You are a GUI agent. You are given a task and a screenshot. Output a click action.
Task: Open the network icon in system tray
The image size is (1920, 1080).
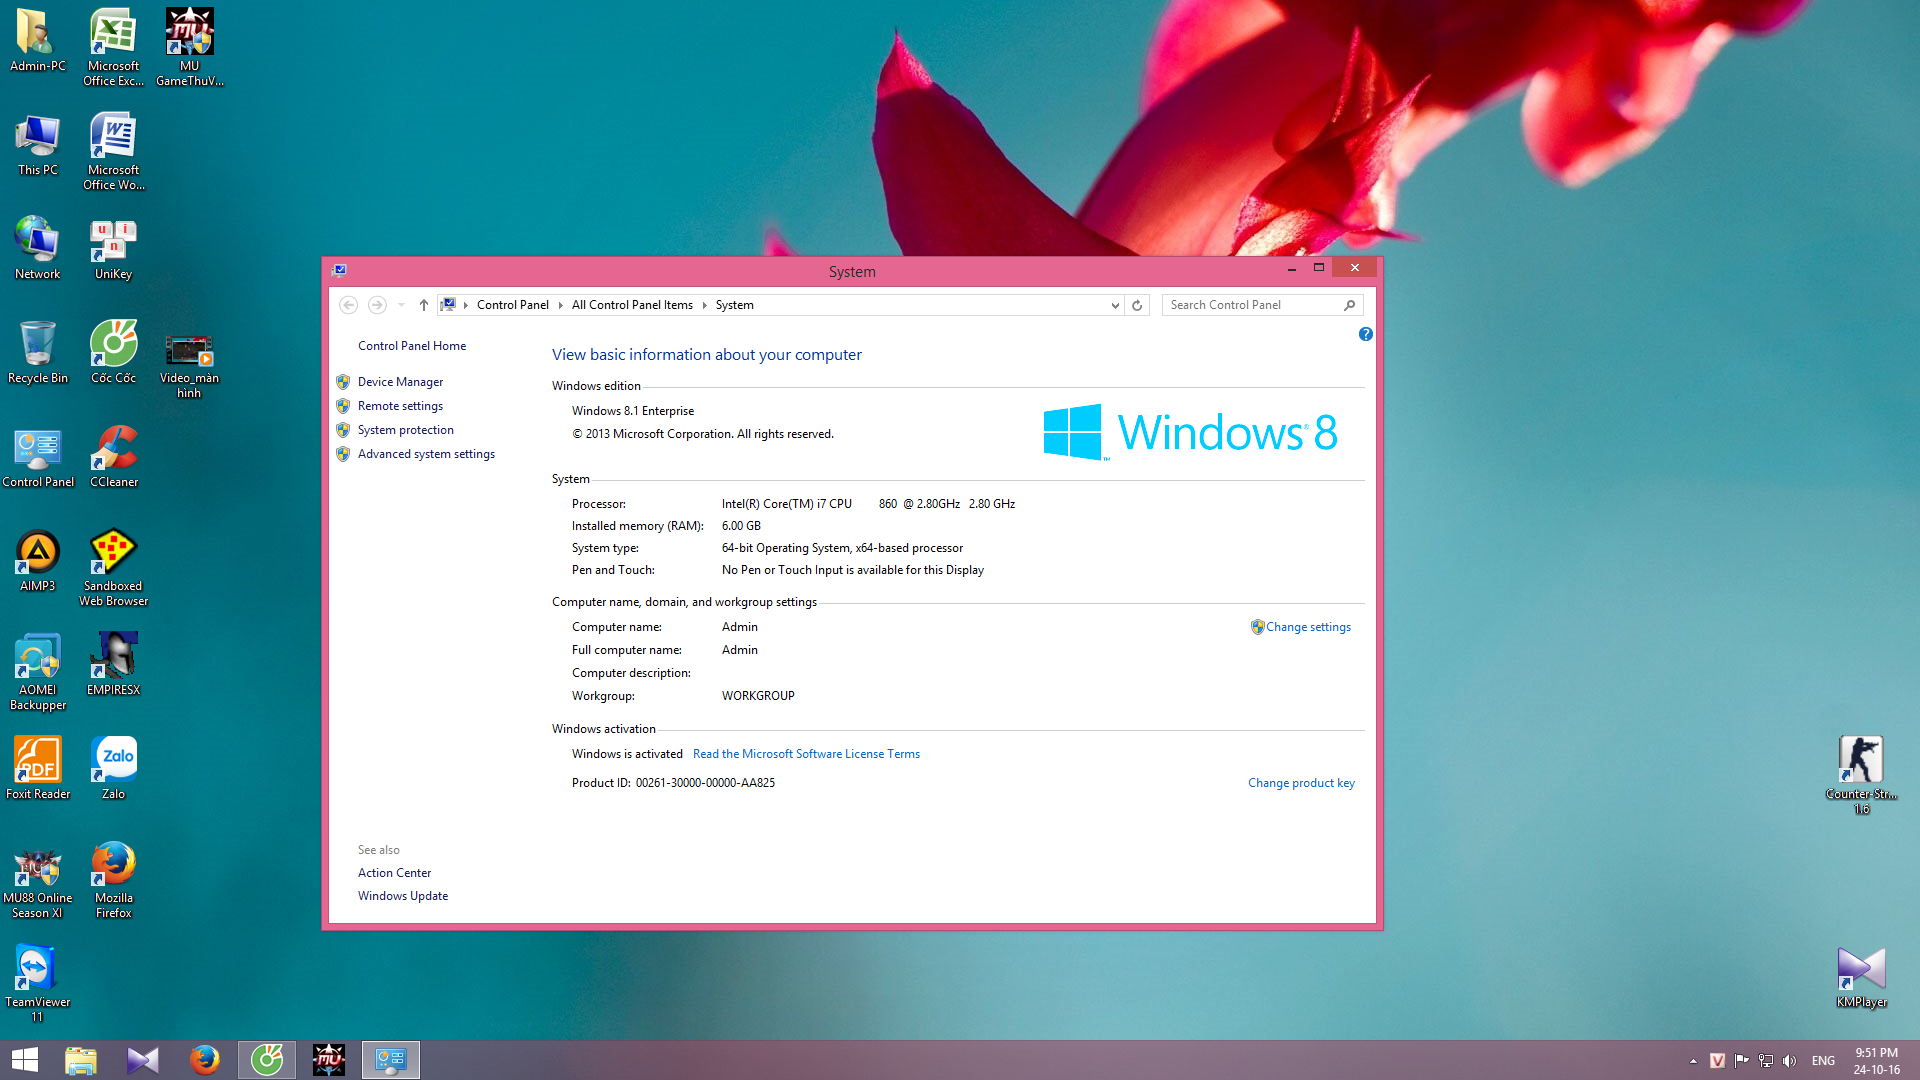tap(1766, 1061)
